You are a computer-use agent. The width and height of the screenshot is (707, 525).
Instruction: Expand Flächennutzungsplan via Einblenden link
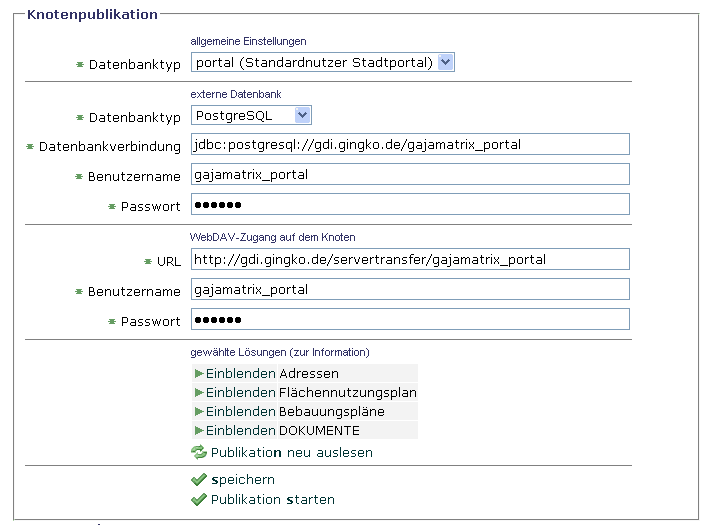[241, 392]
